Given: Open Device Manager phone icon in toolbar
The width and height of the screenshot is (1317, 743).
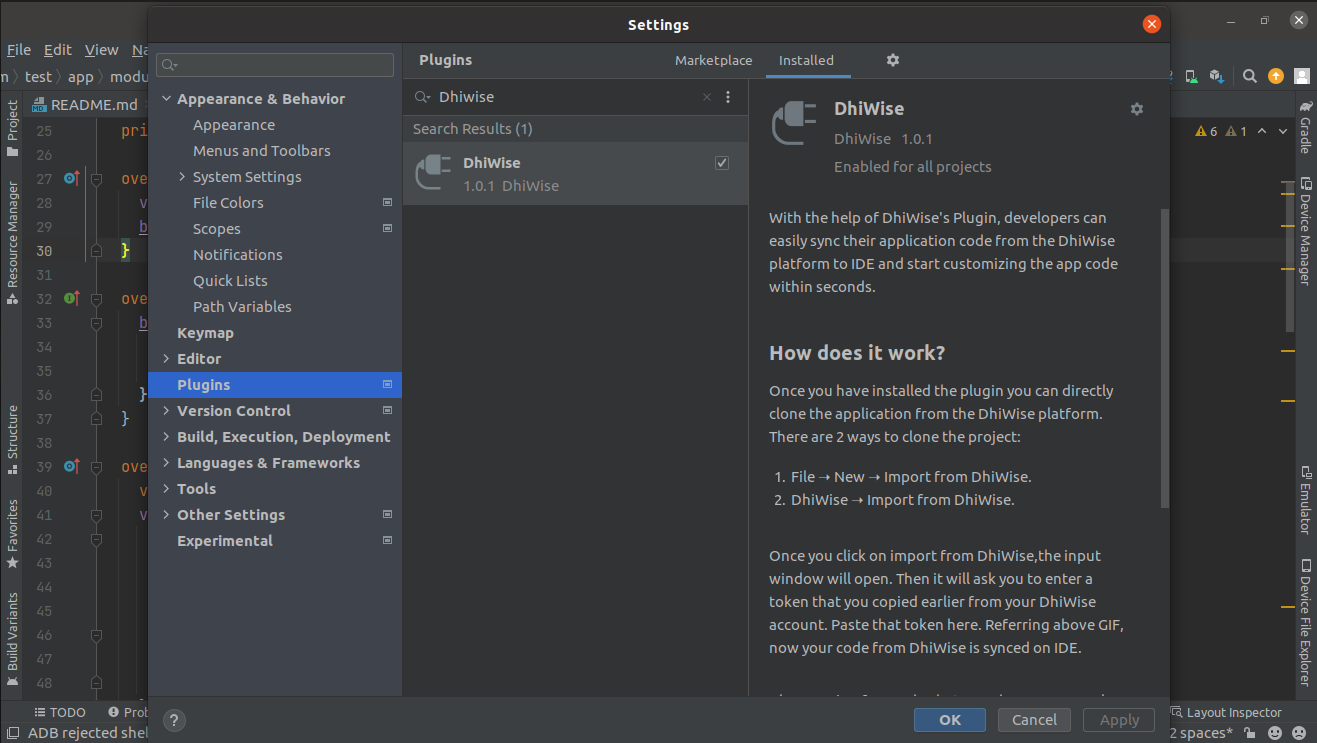Looking at the screenshot, I should (1191, 76).
